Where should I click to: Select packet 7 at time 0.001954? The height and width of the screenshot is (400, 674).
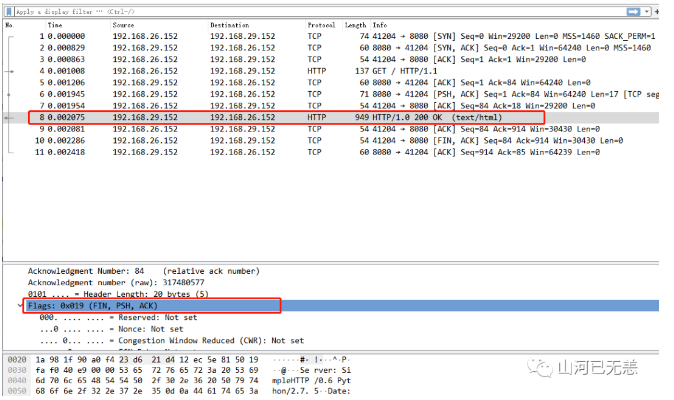(x=331, y=106)
